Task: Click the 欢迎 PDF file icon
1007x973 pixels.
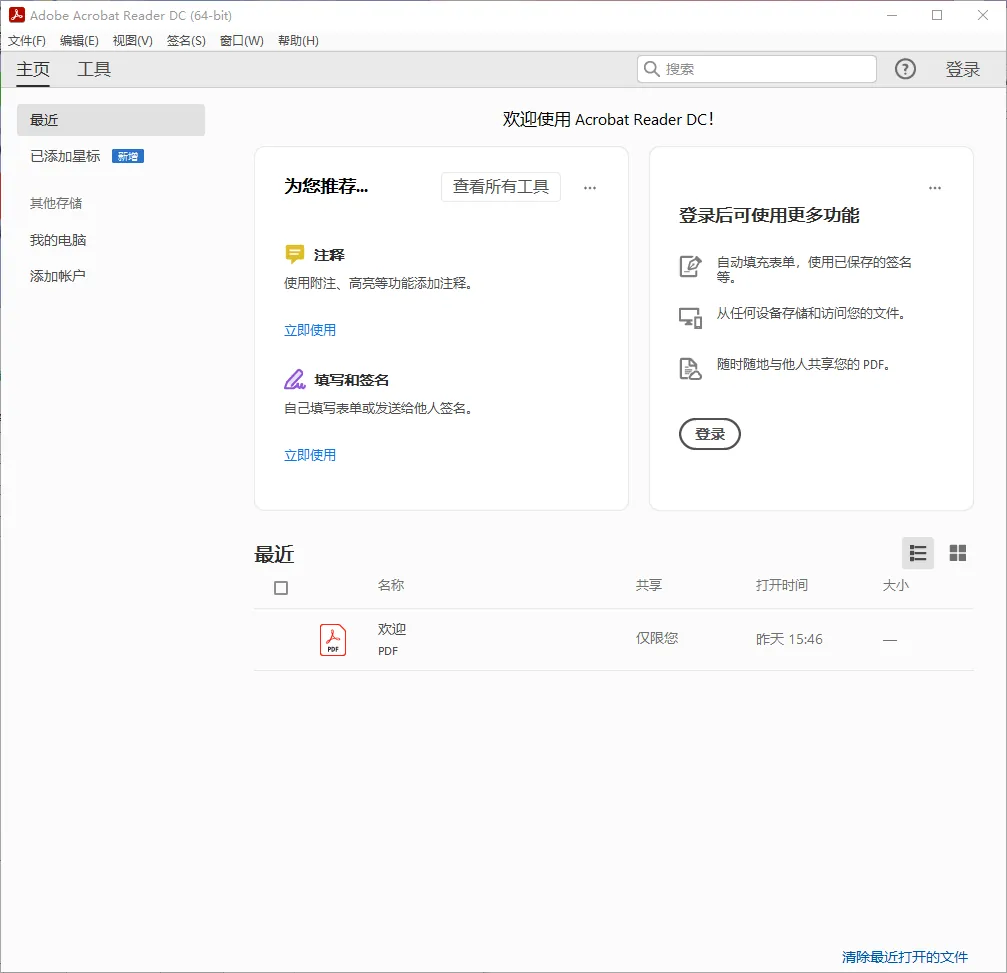Action: click(333, 640)
